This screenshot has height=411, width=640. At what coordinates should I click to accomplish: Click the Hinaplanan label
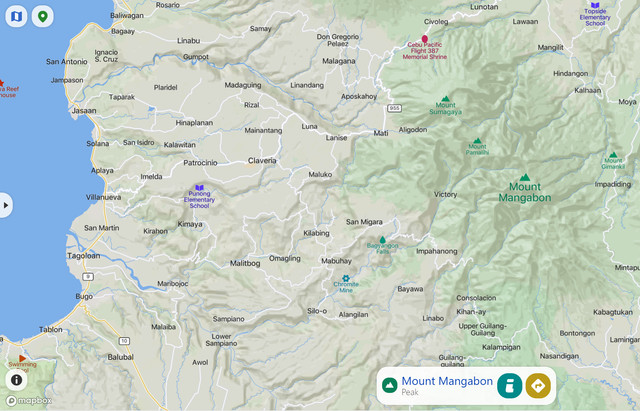click(194, 122)
